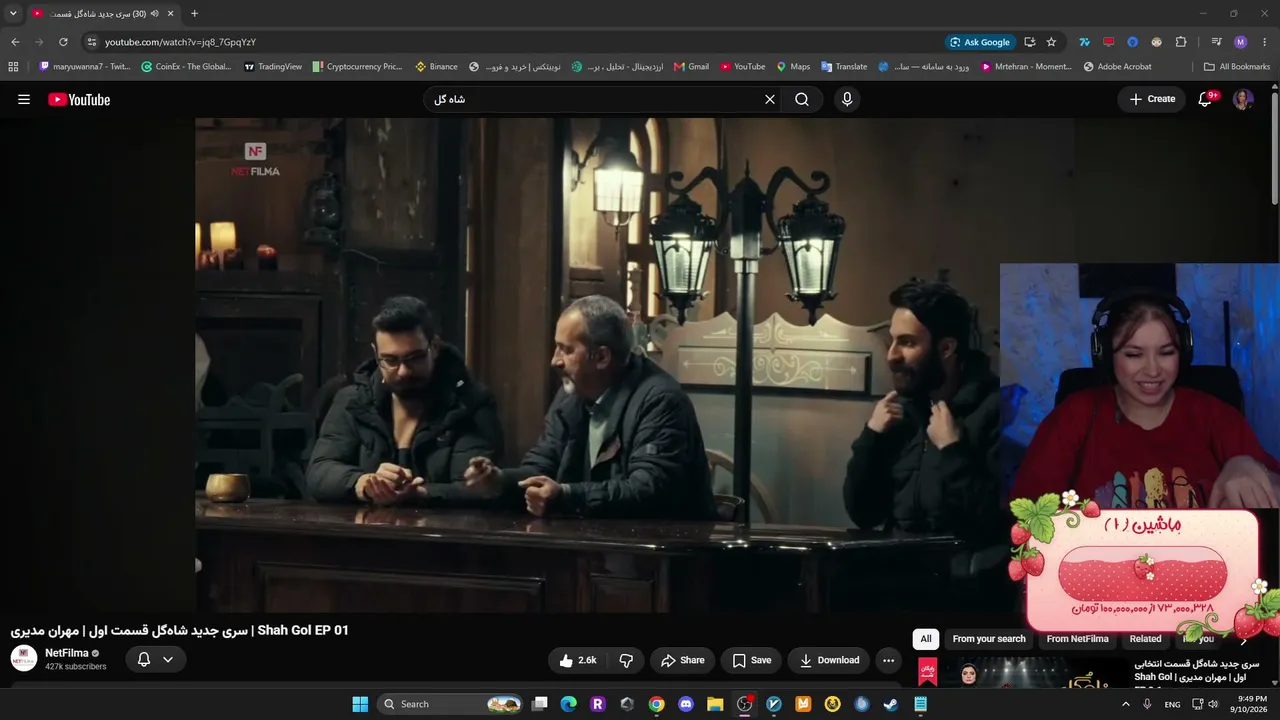Open the Extensions puzzle icon
The height and width of the screenshot is (720, 1280).
click(x=1181, y=42)
